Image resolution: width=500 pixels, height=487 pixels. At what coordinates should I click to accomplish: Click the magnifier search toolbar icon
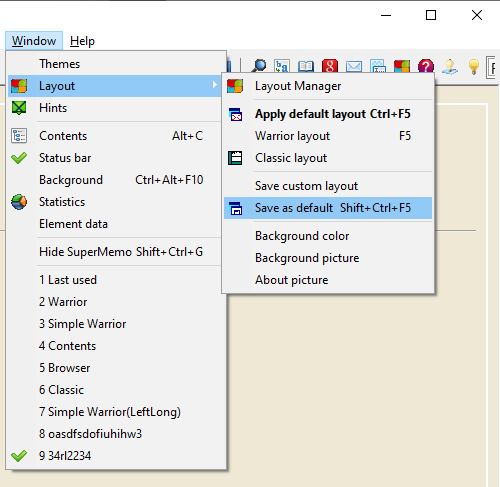coord(258,66)
